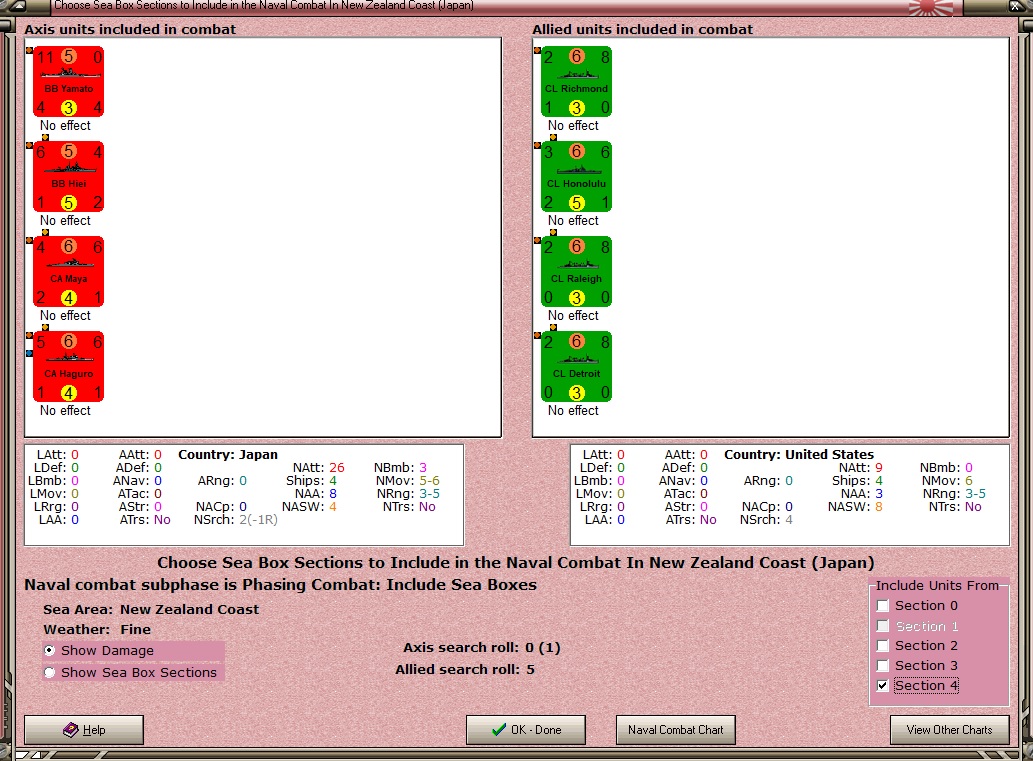The height and width of the screenshot is (761, 1033).
Task: Click 'No effect' text under CA Haguro
Action: point(65,410)
